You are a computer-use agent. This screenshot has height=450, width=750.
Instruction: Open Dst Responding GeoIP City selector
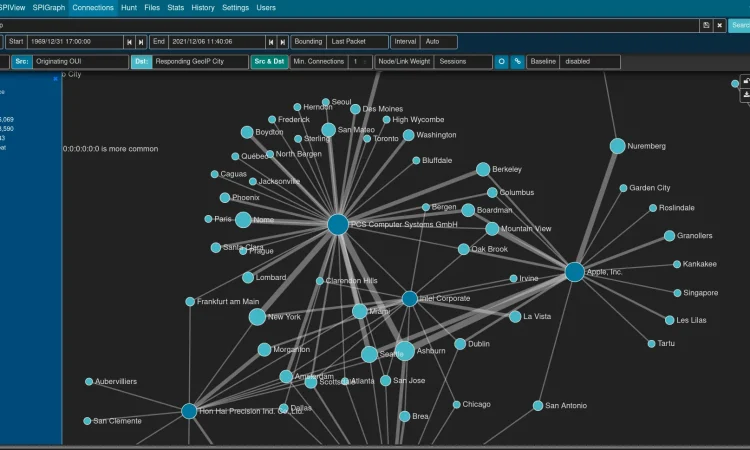pyautogui.click(x=200, y=62)
